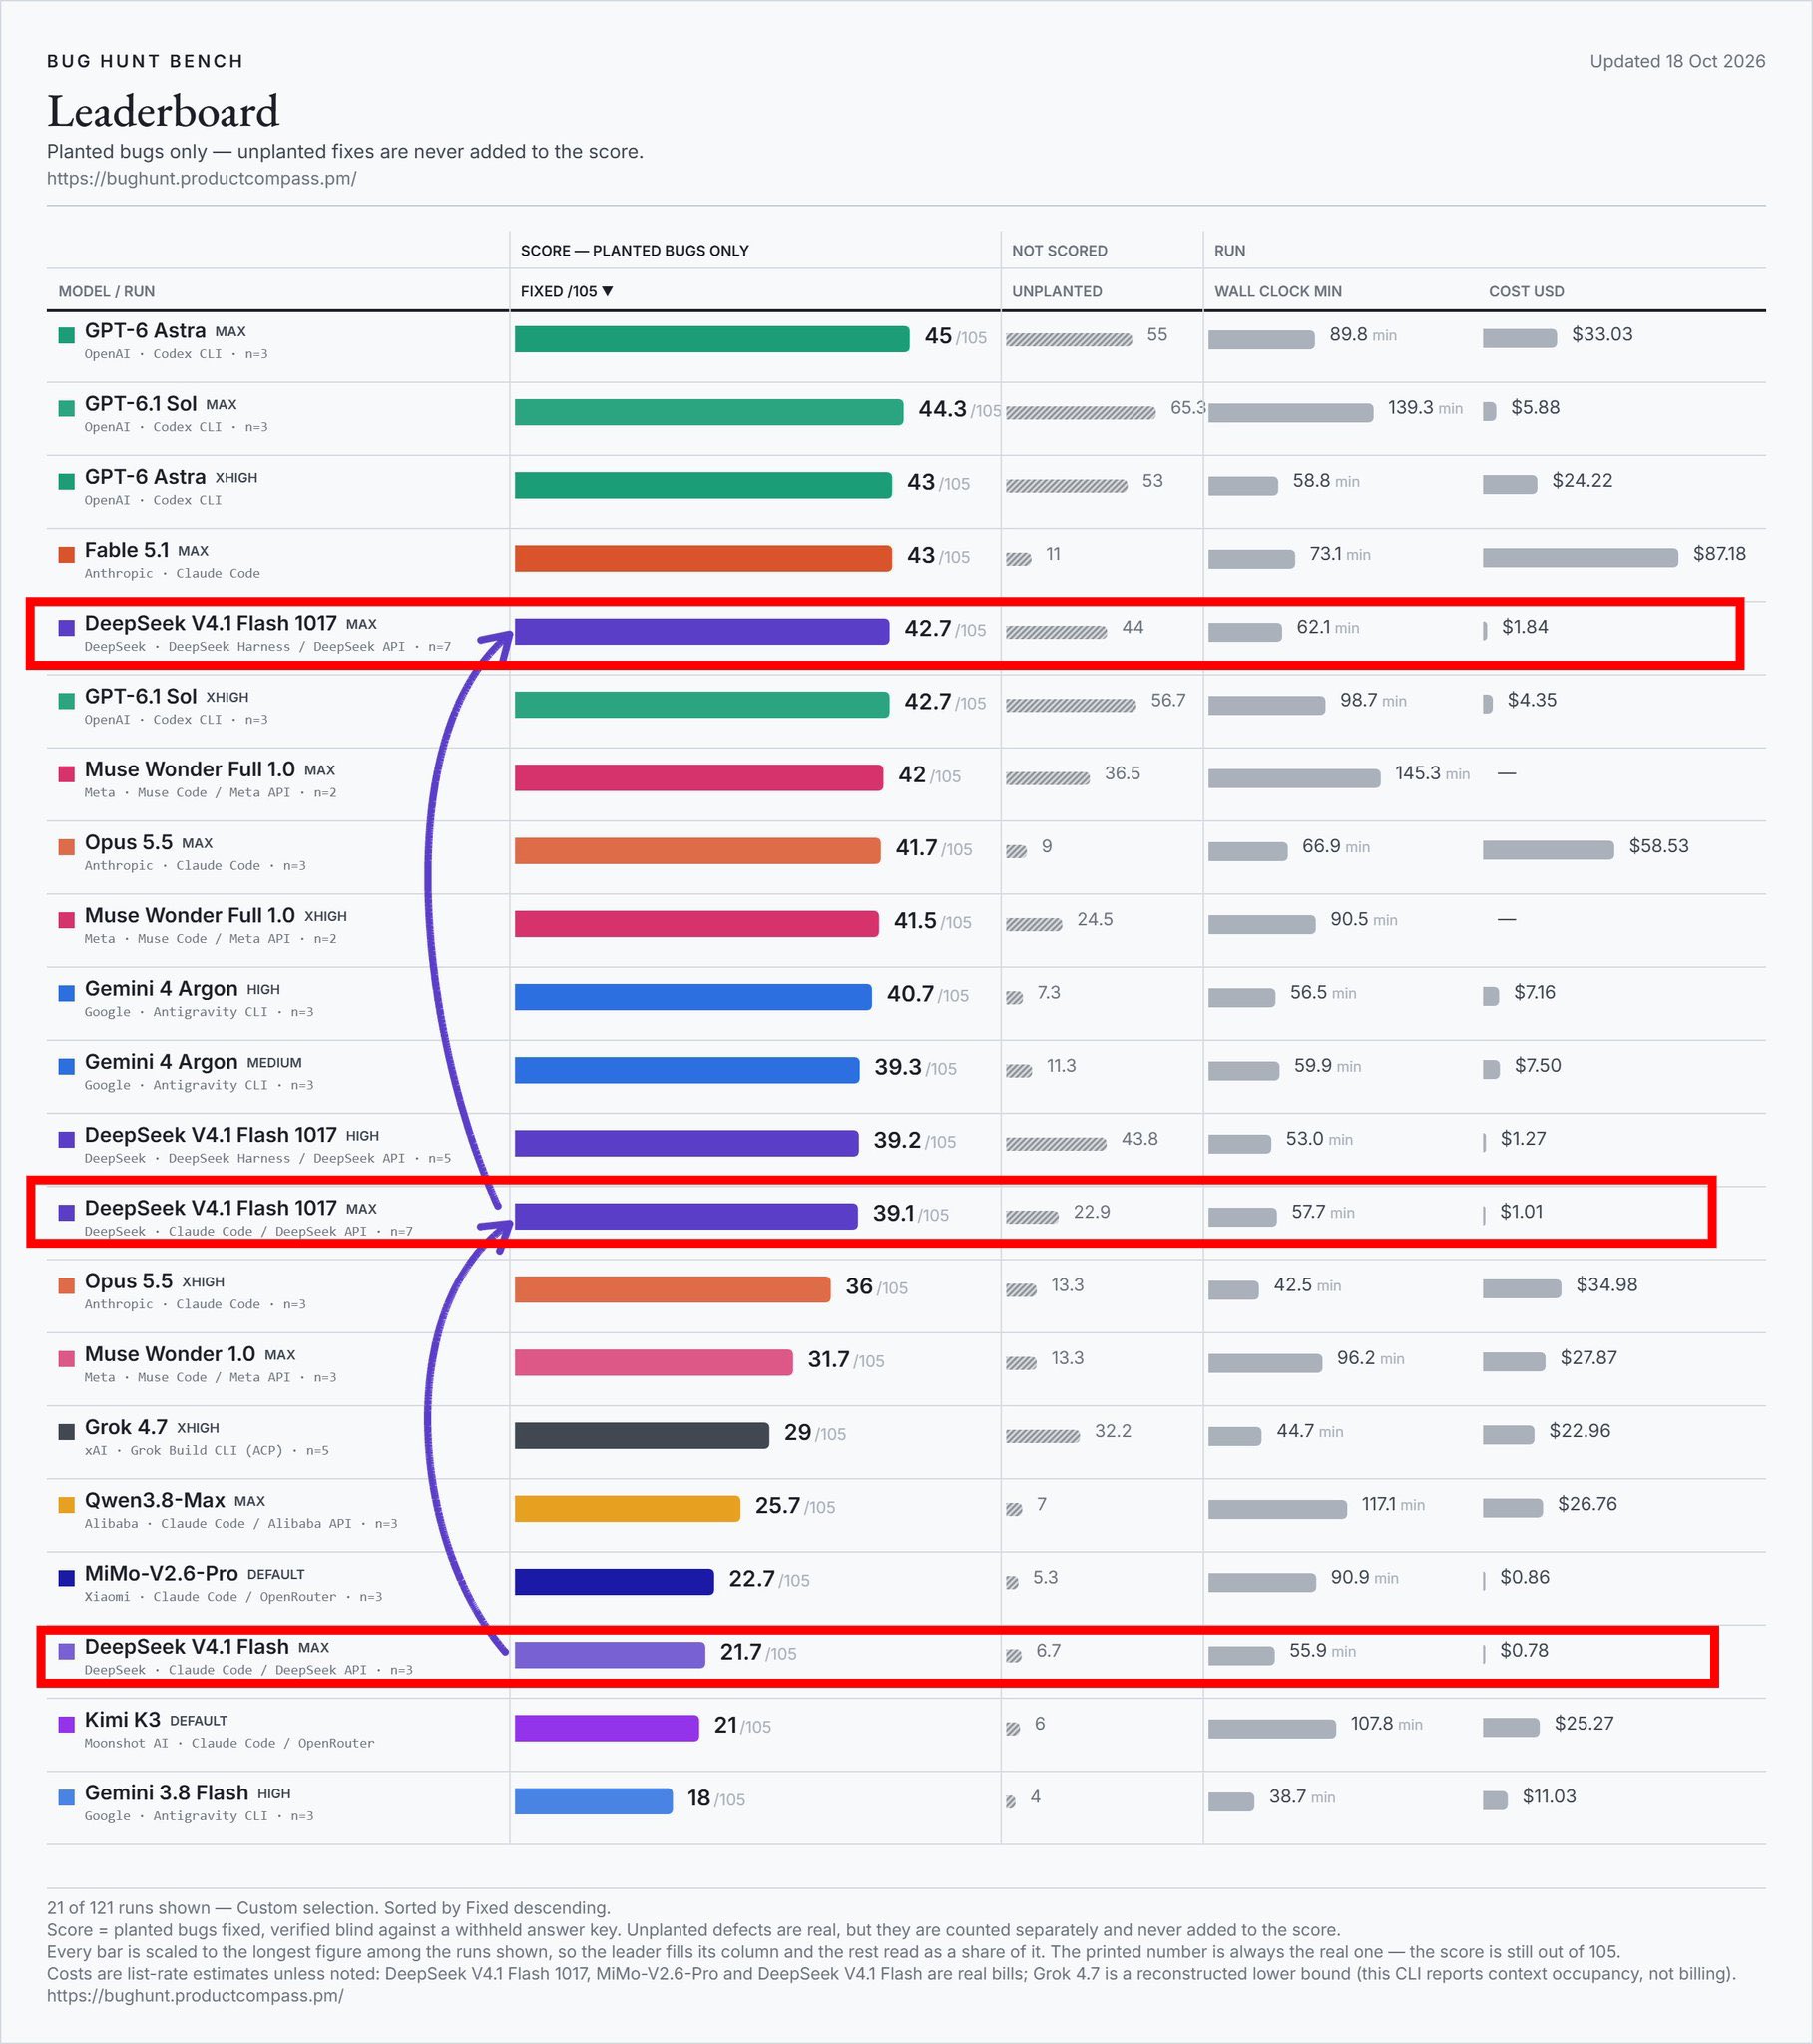
Task: Click the 139.3 min wall clock value
Action: pos(1425,408)
